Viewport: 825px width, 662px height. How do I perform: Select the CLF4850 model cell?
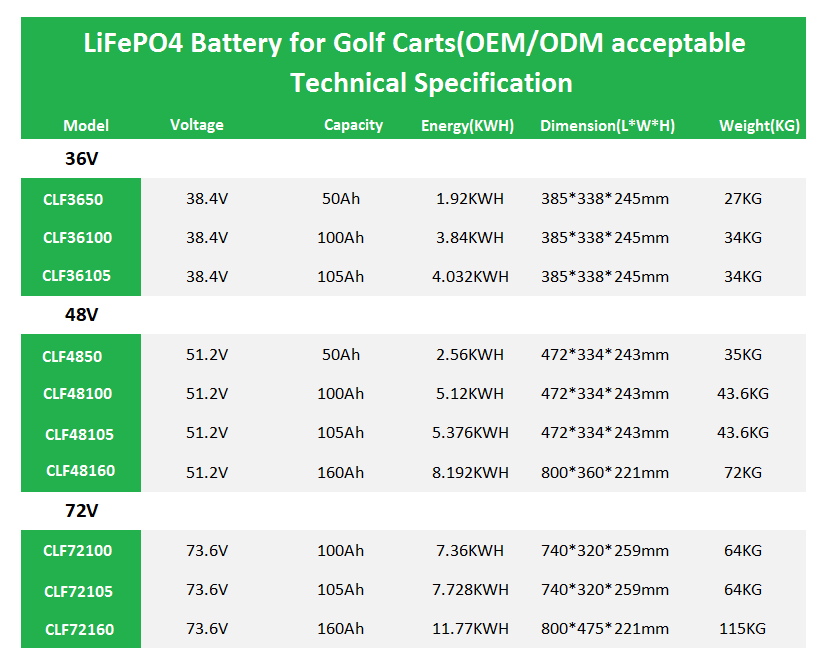pos(72,356)
